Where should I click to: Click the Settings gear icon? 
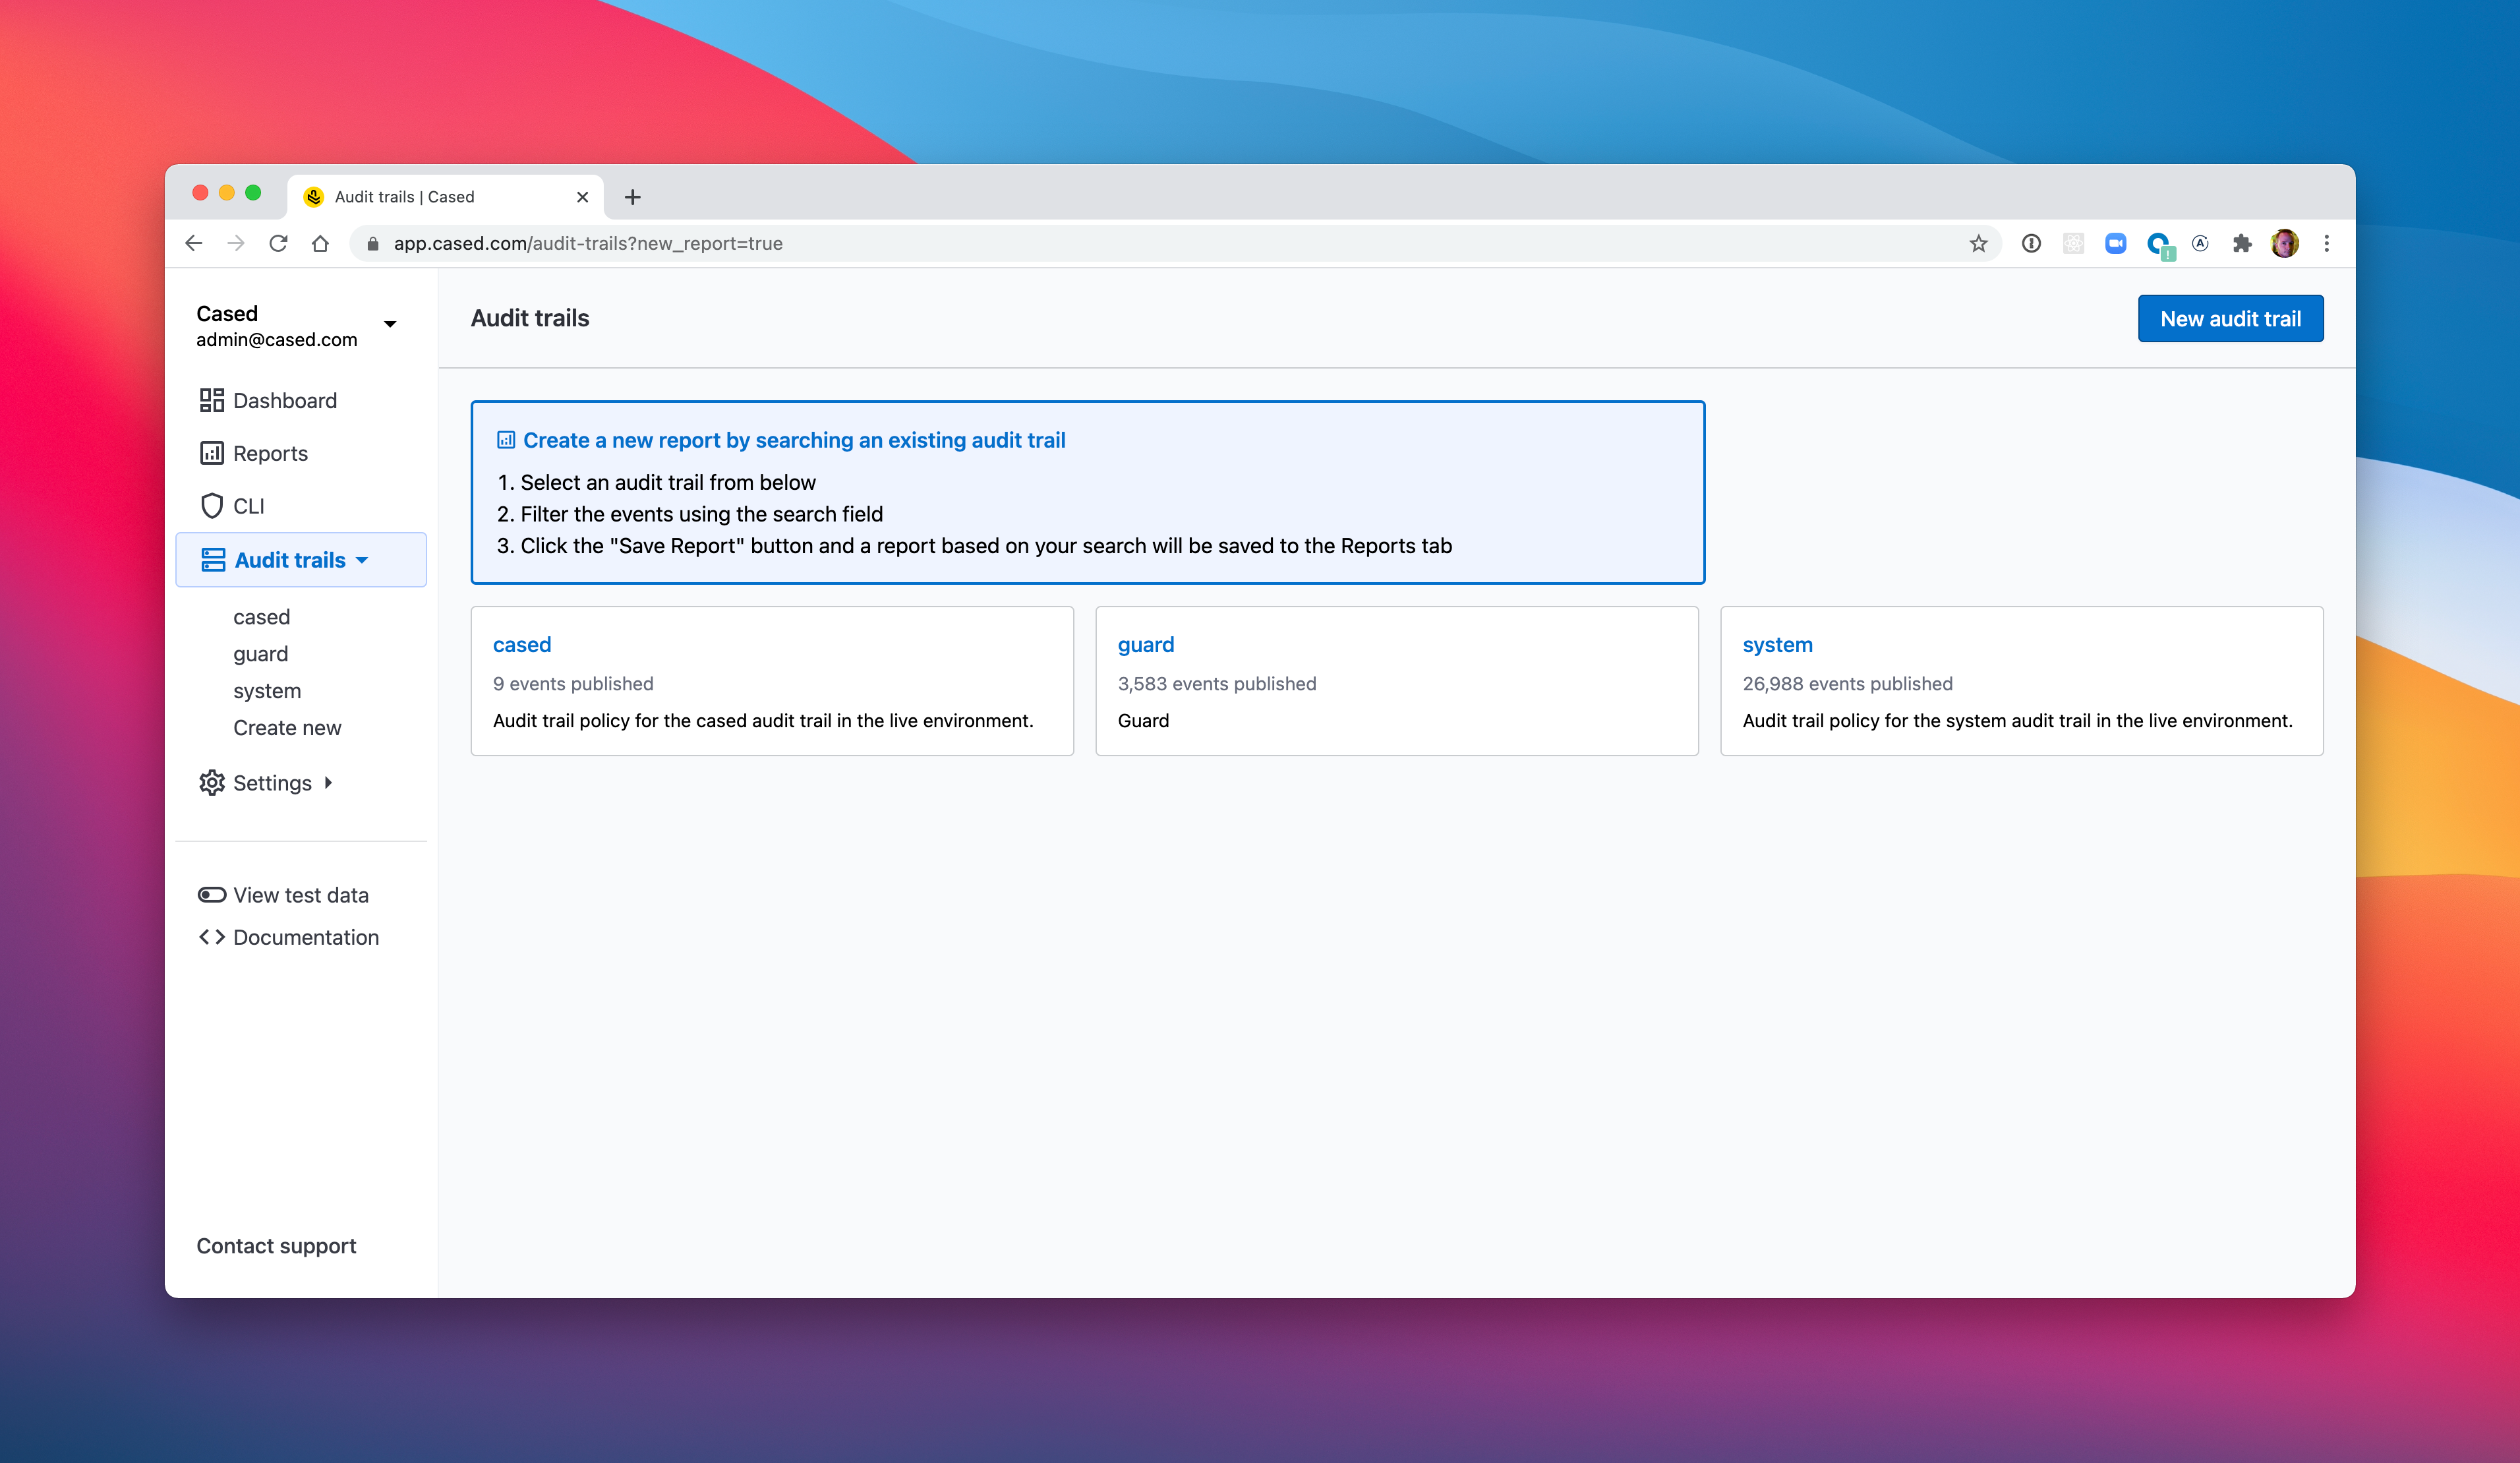click(x=211, y=783)
